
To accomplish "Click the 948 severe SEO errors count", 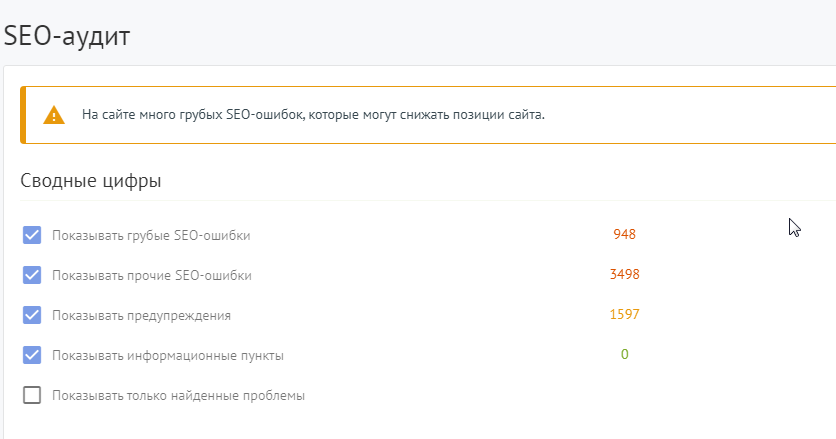I will click(x=625, y=235).
